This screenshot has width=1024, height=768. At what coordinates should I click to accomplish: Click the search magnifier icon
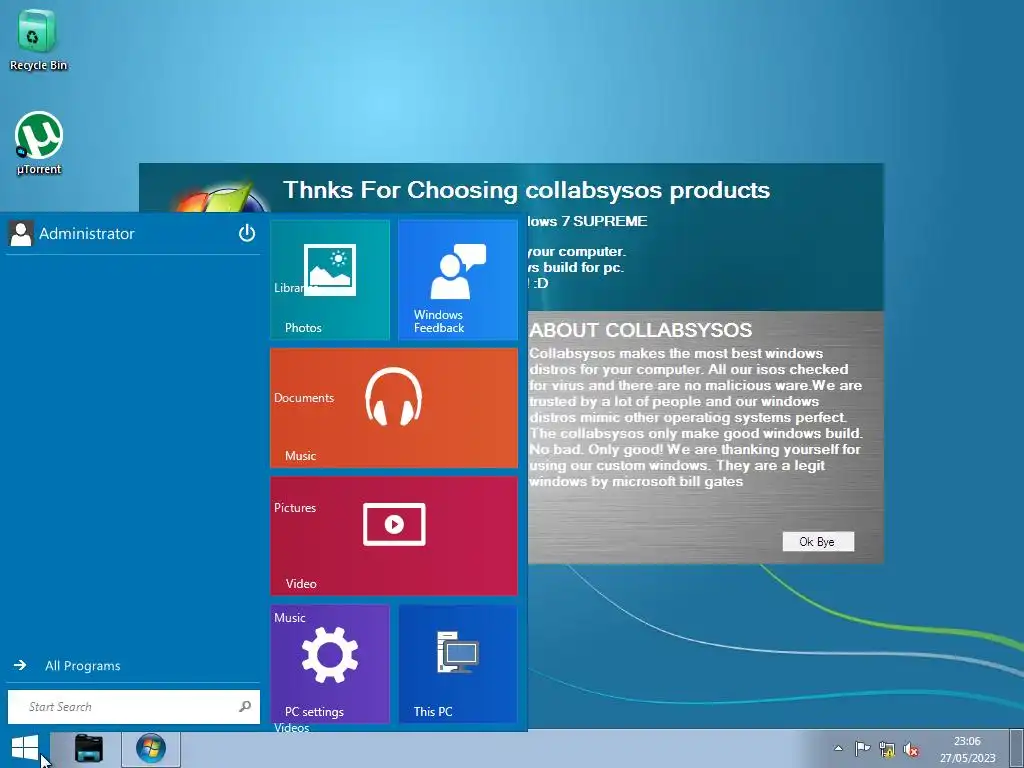pyautogui.click(x=245, y=706)
